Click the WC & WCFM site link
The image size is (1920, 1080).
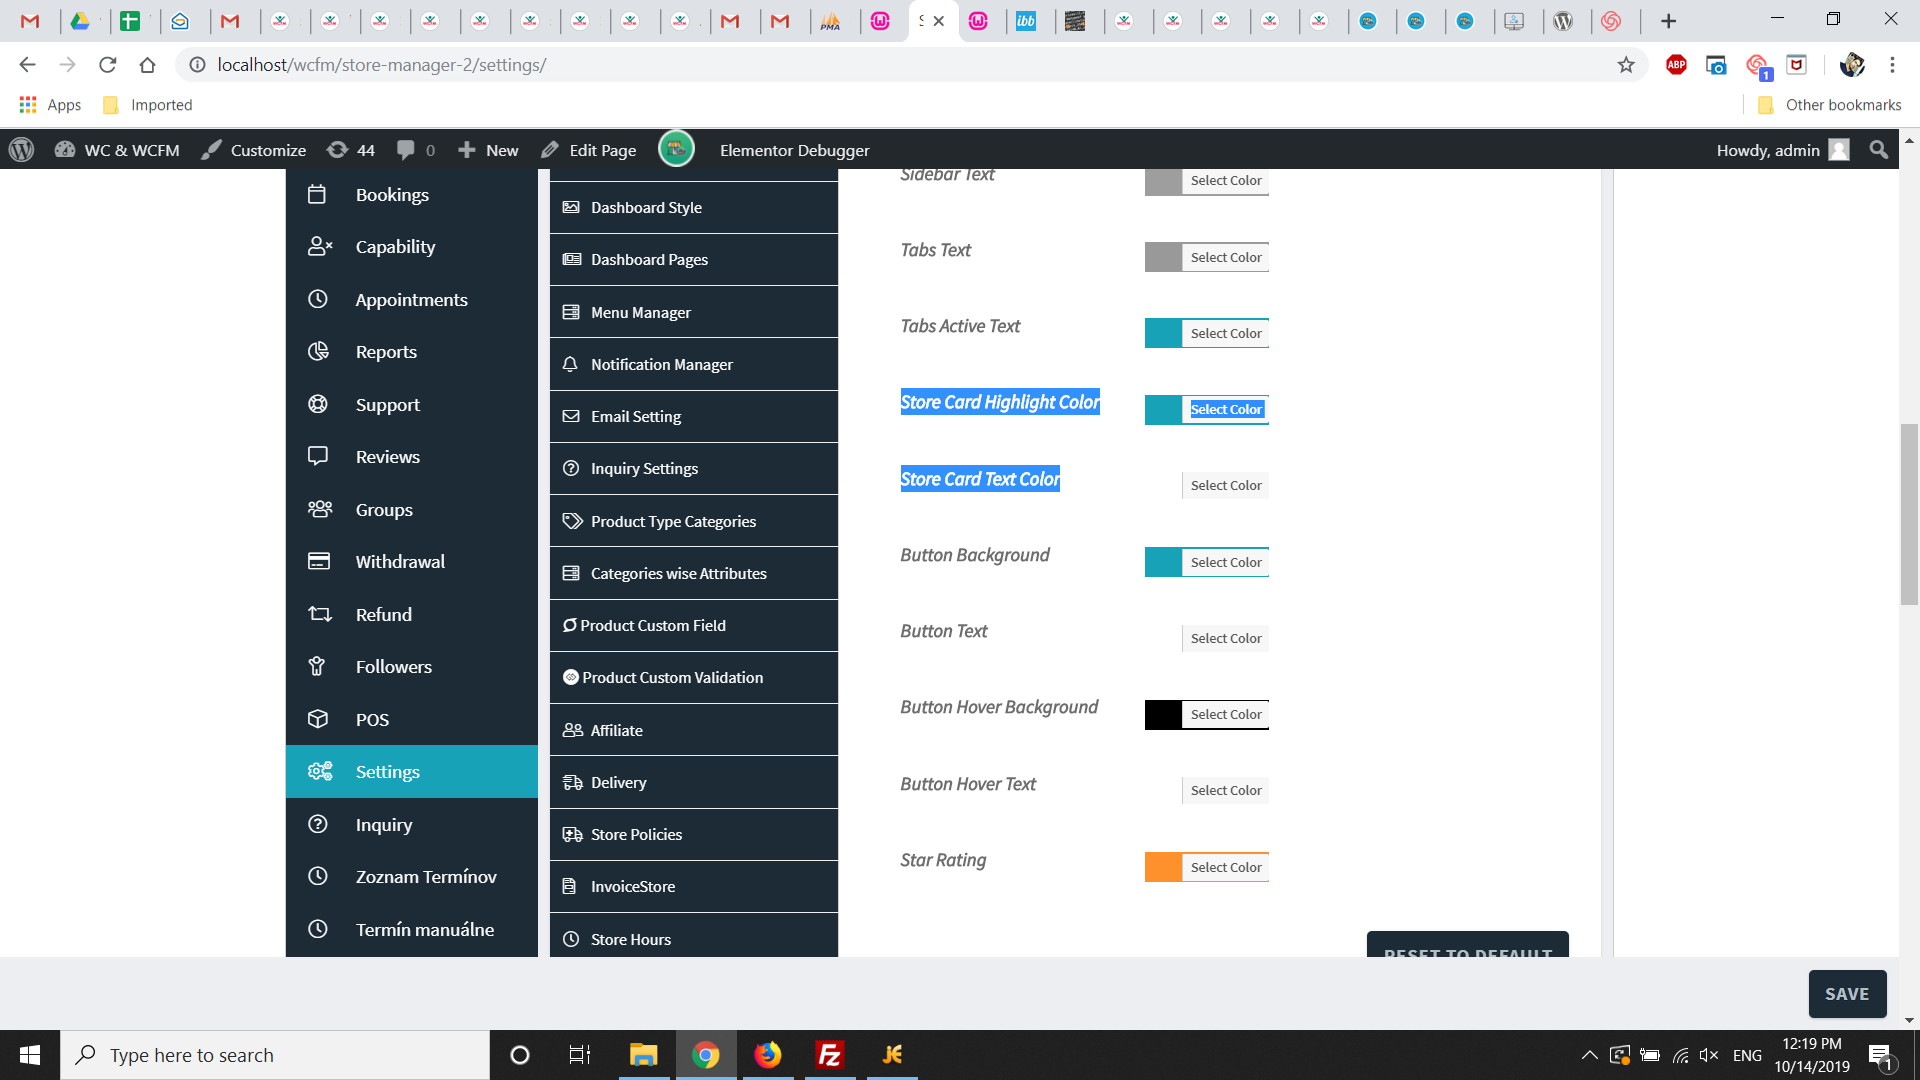[x=118, y=150]
